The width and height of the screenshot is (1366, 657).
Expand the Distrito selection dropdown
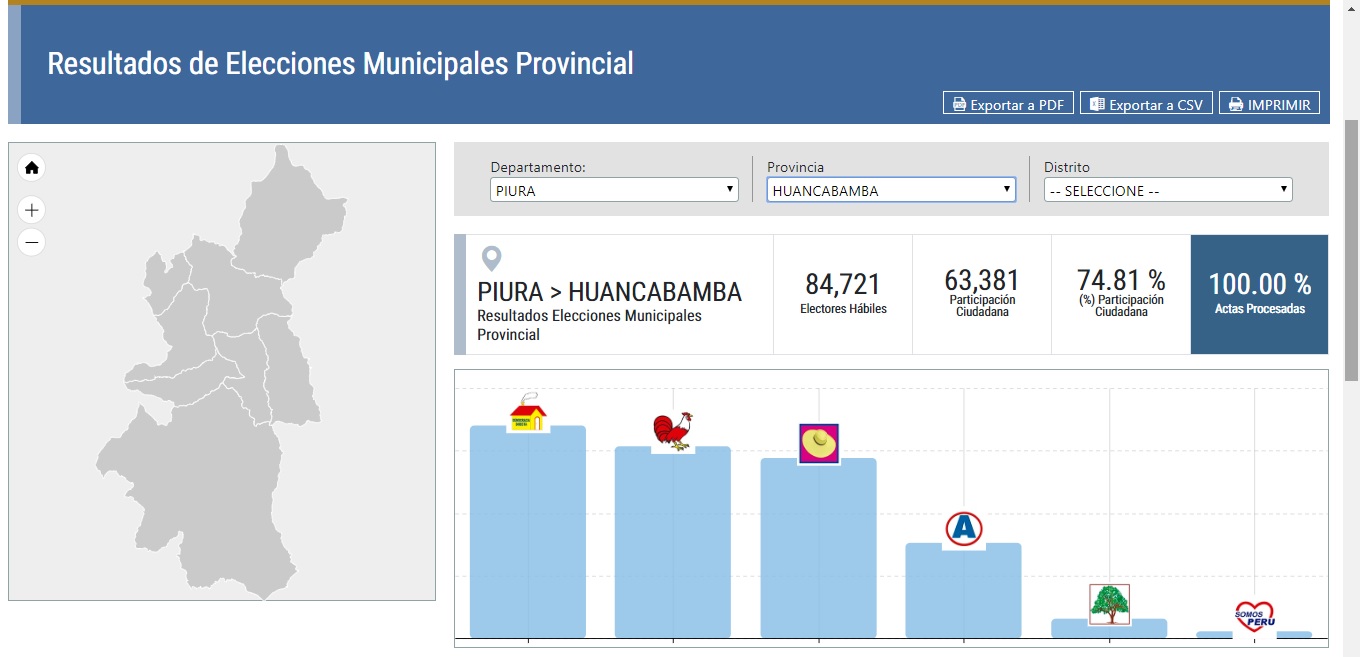pyautogui.click(x=1168, y=190)
